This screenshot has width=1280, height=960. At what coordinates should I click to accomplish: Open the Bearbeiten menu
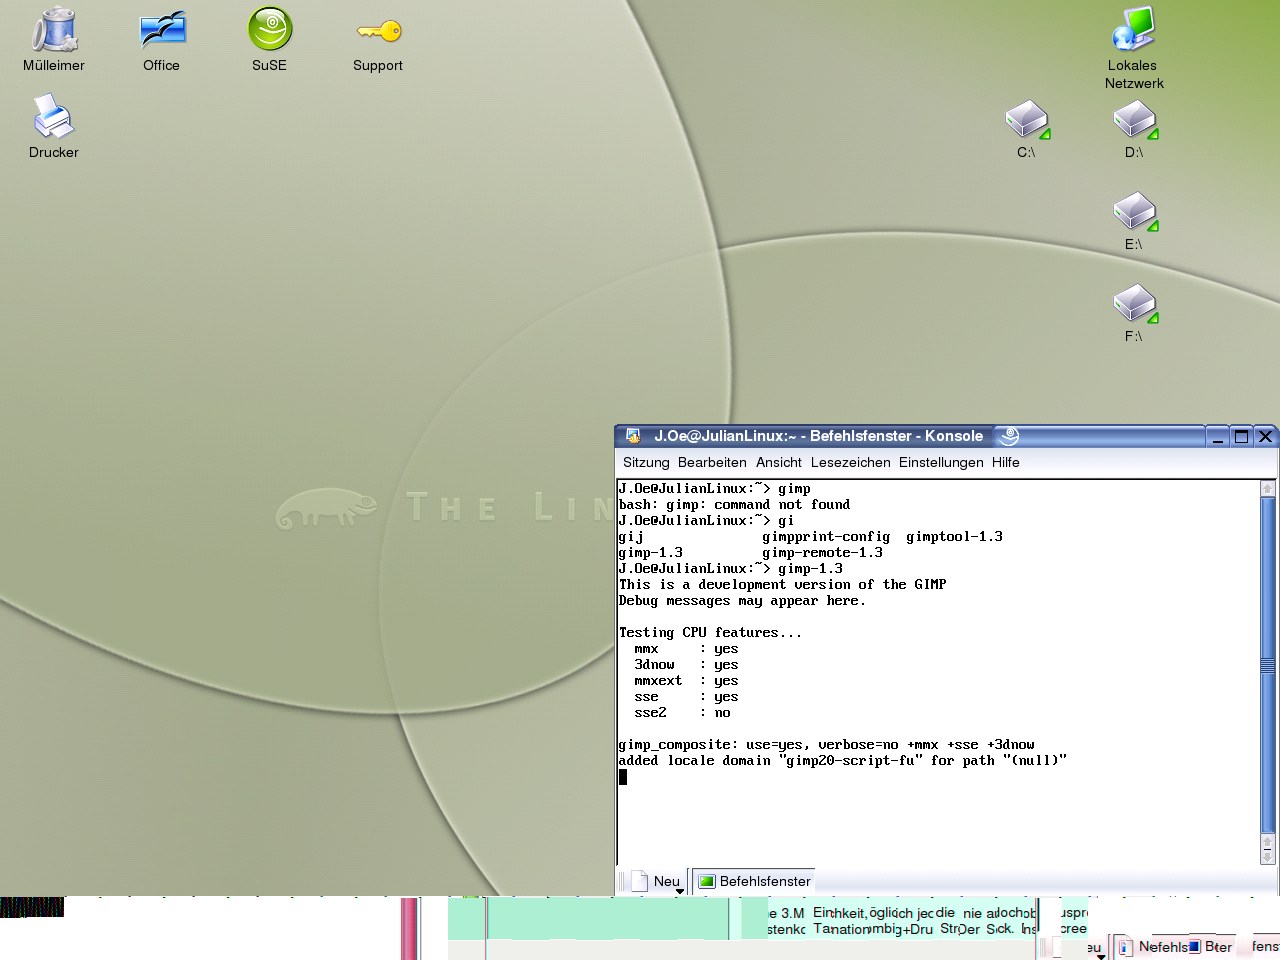click(x=712, y=462)
